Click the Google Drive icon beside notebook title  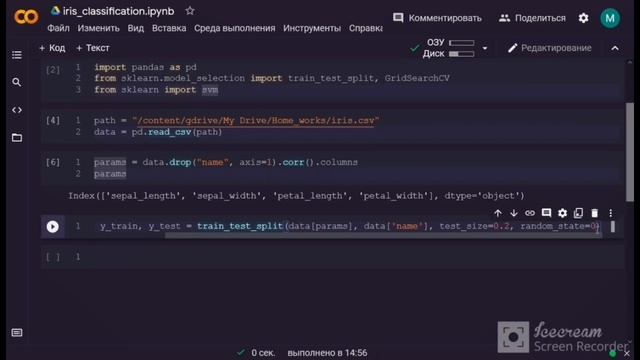[x=55, y=11]
